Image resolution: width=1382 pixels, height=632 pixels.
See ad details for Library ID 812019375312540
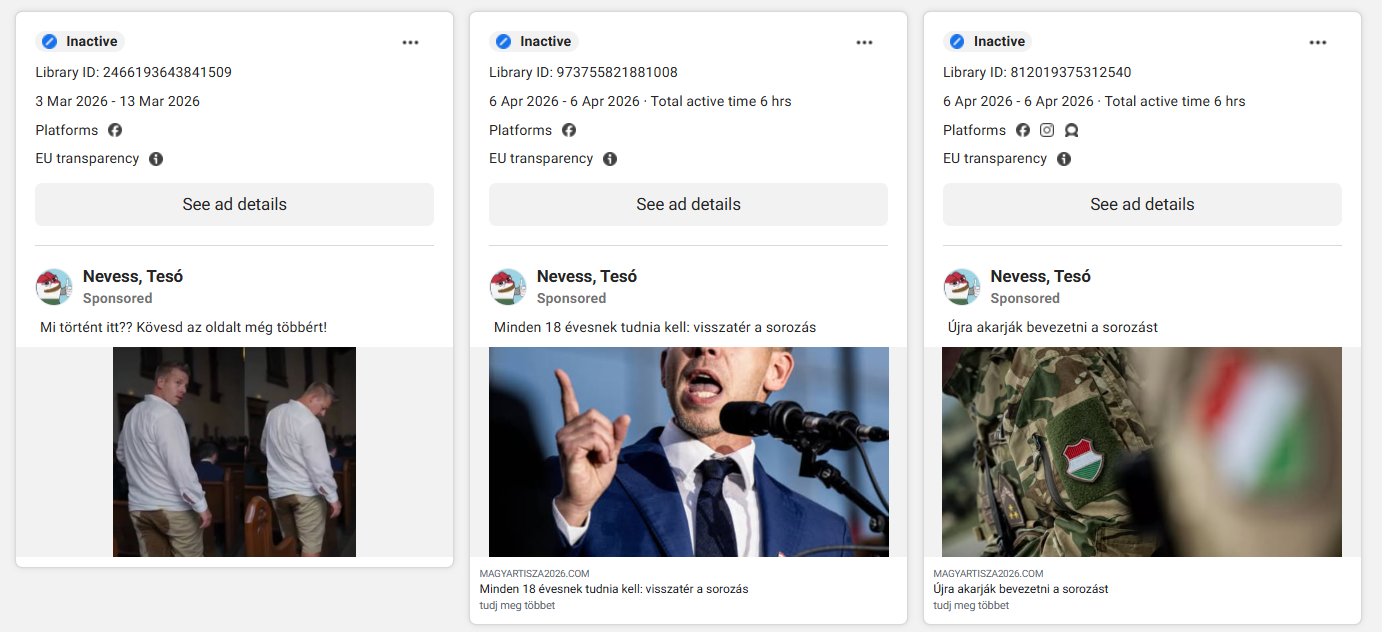click(x=1142, y=204)
